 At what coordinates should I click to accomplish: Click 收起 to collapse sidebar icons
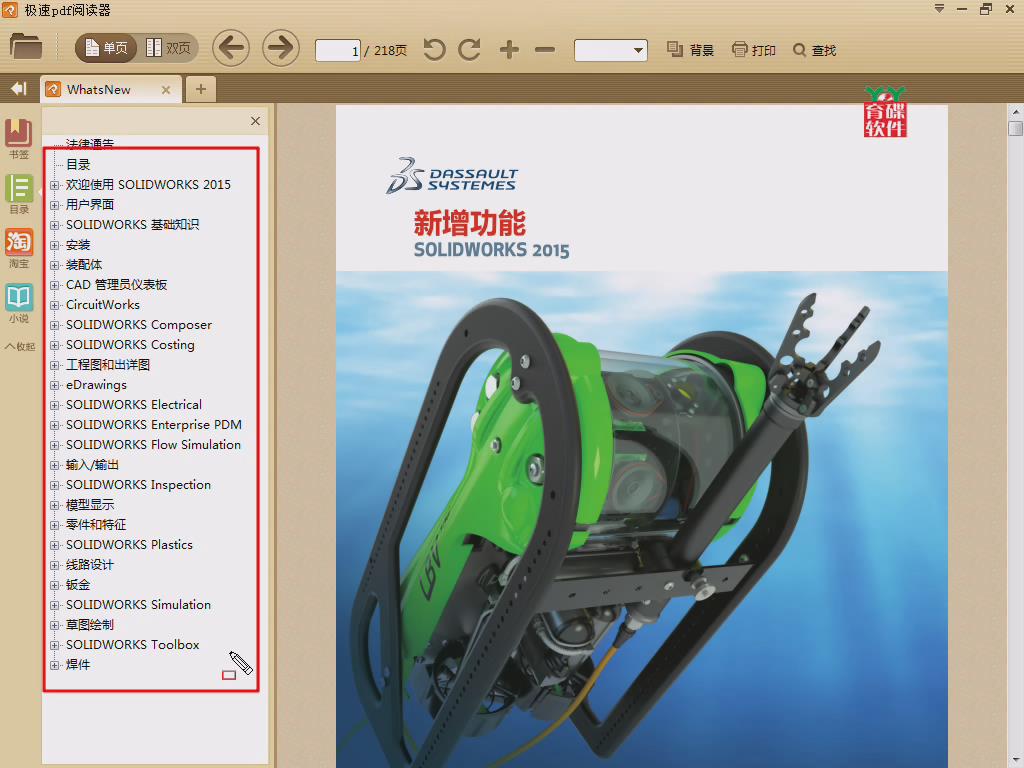20,346
